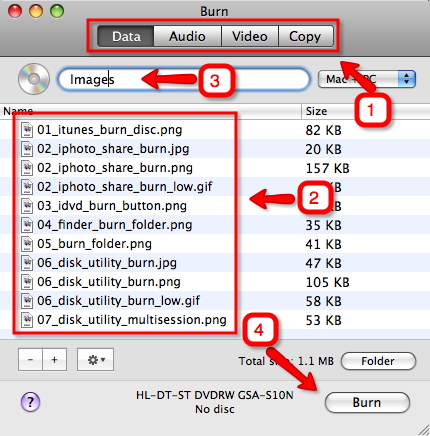
Task: Click the 157 KB size value
Action: point(327,168)
